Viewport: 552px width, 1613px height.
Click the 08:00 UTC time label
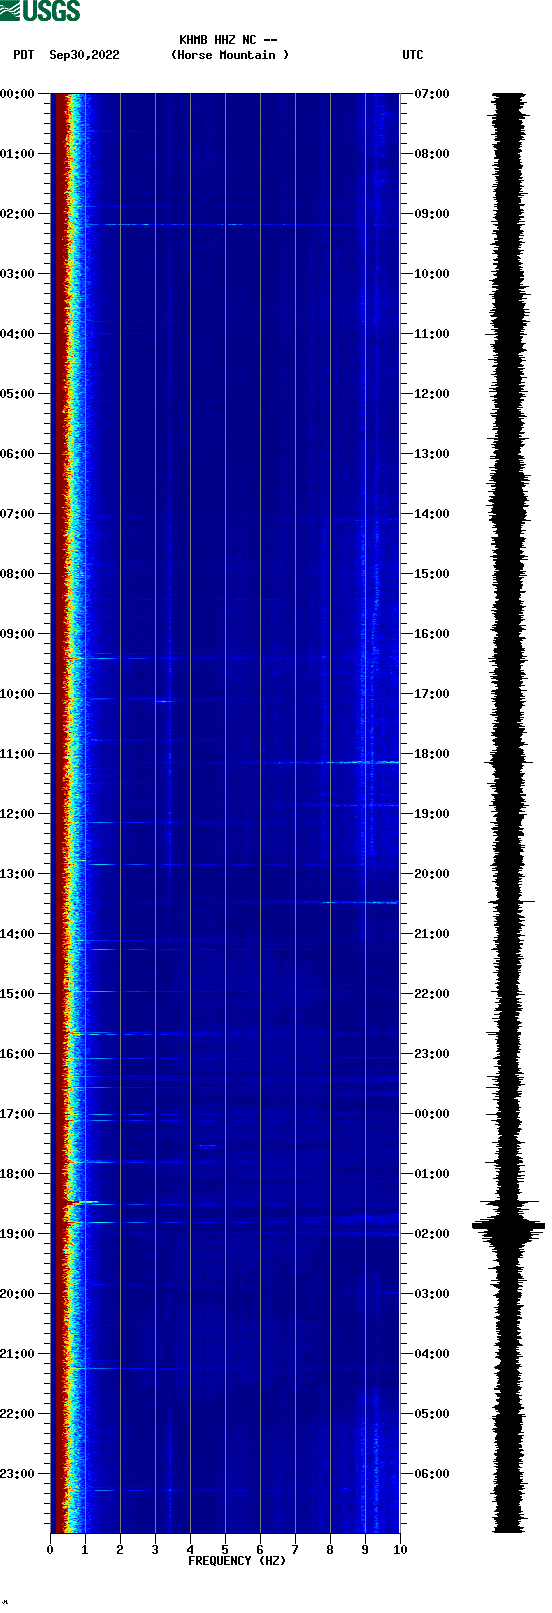pyautogui.click(x=432, y=154)
